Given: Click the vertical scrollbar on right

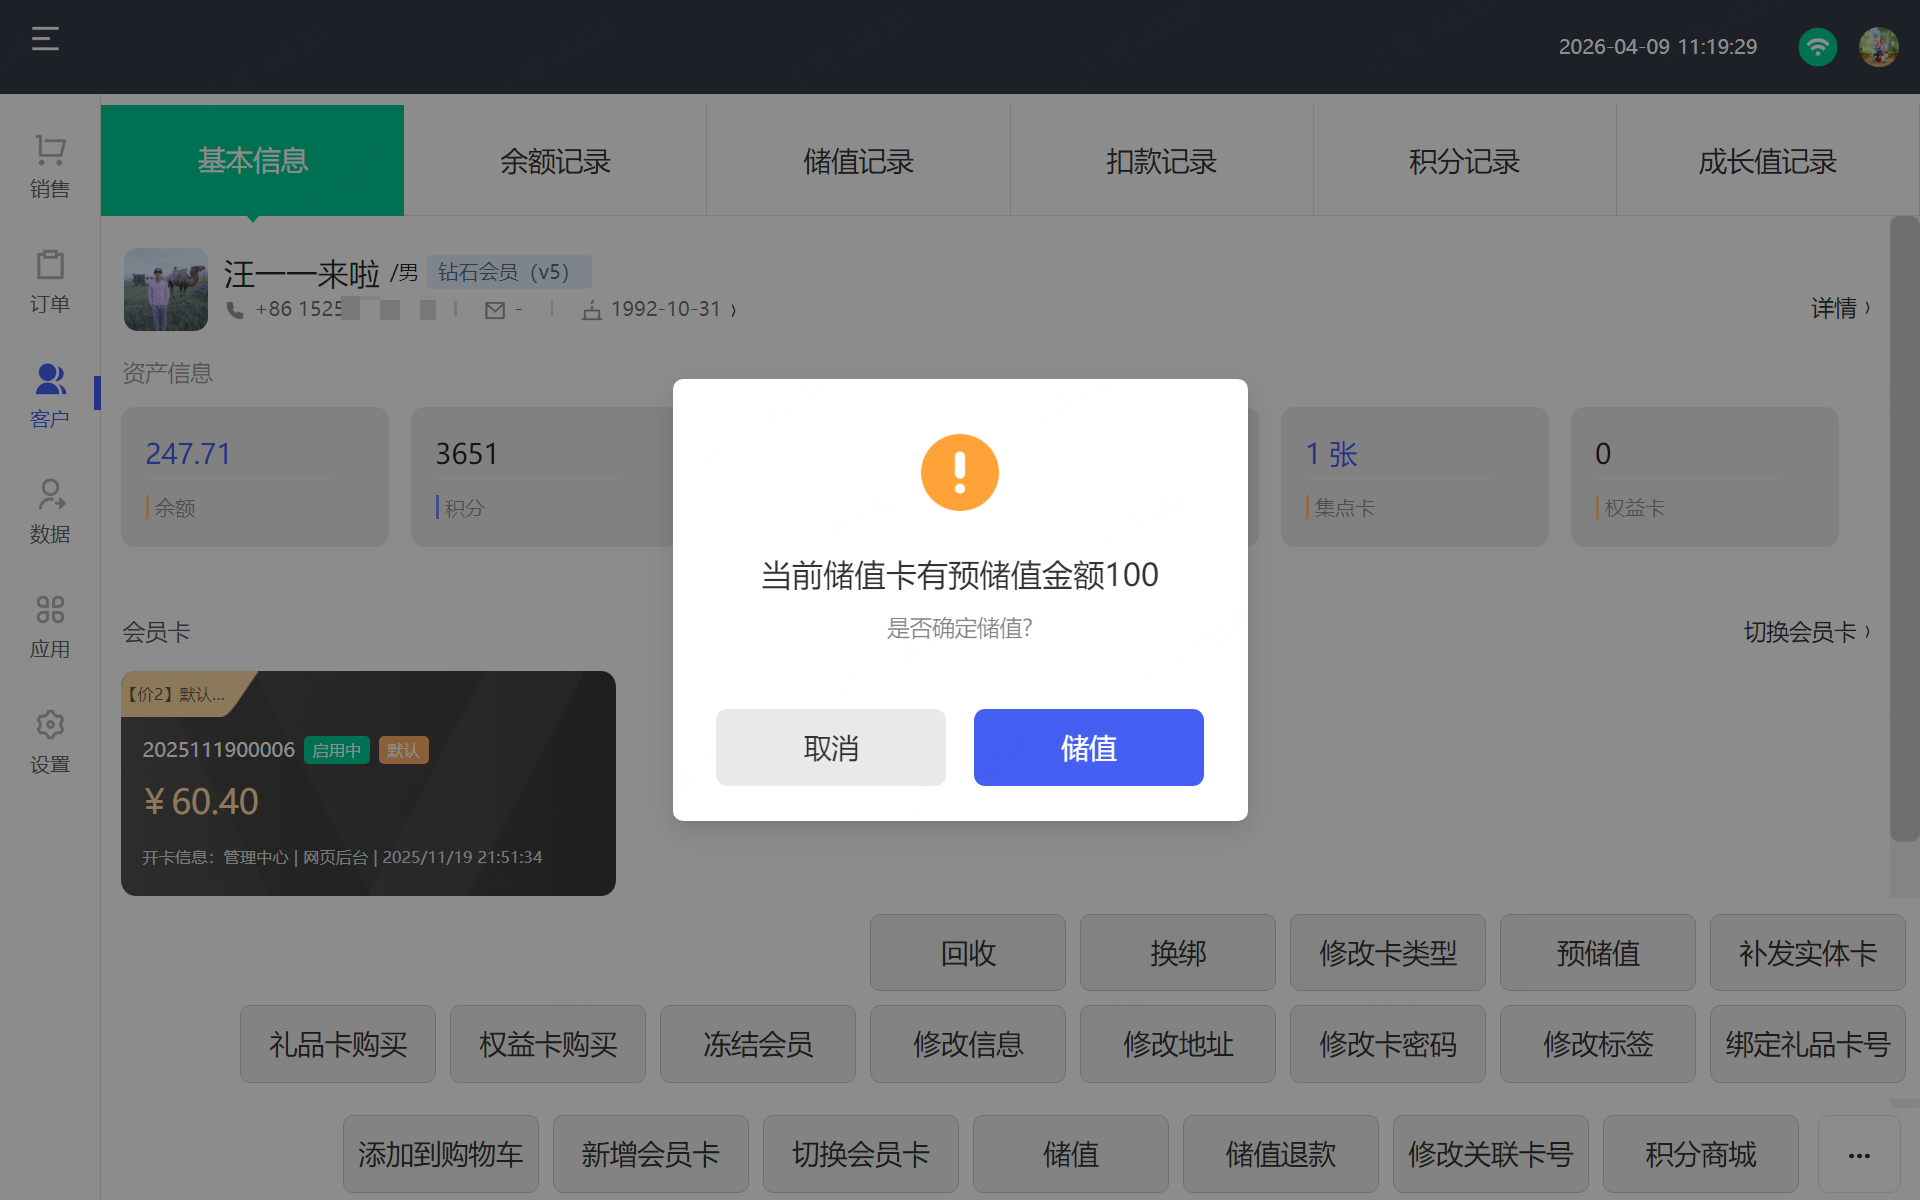Looking at the screenshot, I should (1903, 528).
